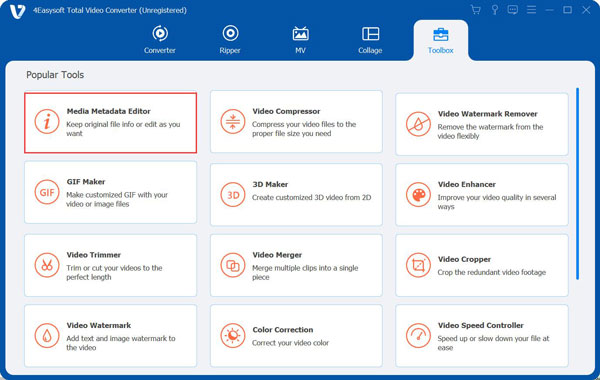Open Media Metadata Editor title text
The height and width of the screenshot is (380, 600).
[x=108, y=111]
